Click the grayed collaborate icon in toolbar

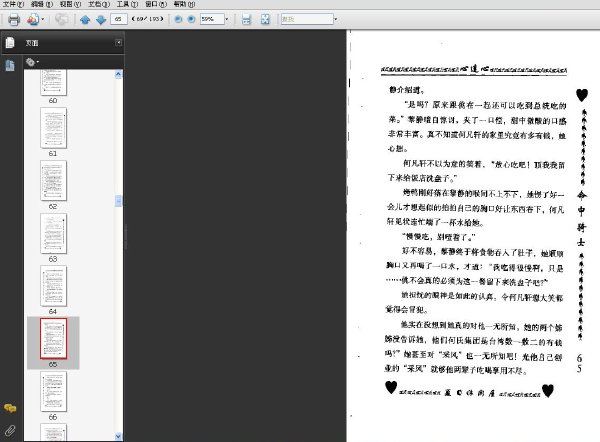(61, 19)
